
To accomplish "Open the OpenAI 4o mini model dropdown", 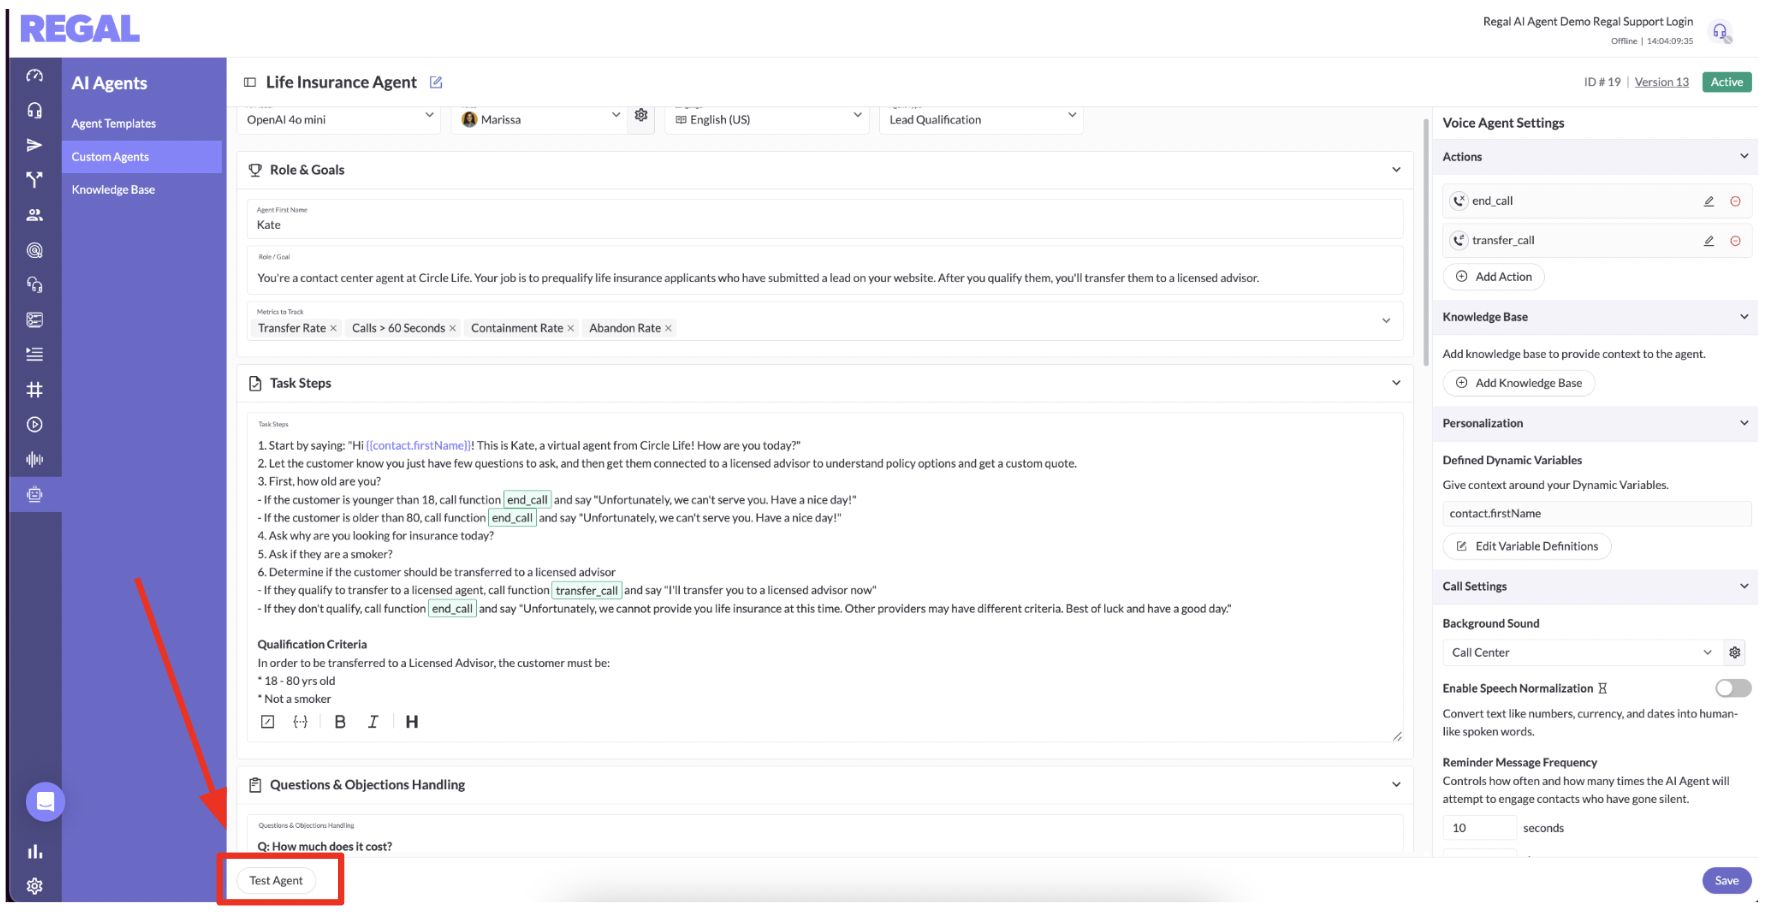I will coord(339,119).
